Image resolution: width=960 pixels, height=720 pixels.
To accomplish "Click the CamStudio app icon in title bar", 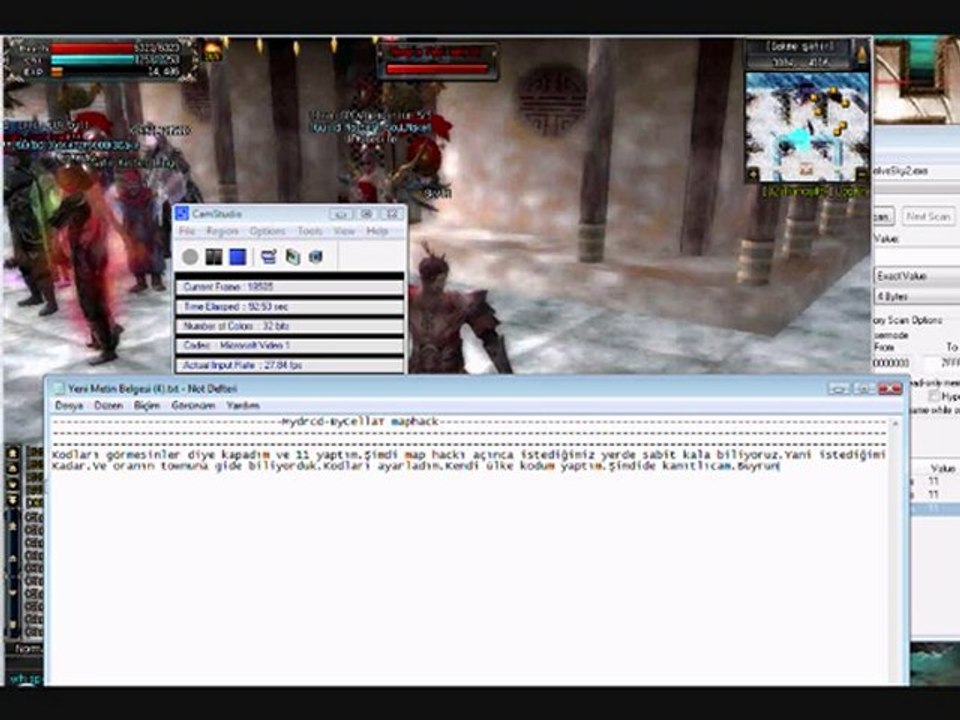I will pyautogui.click(x=182, y=213).
